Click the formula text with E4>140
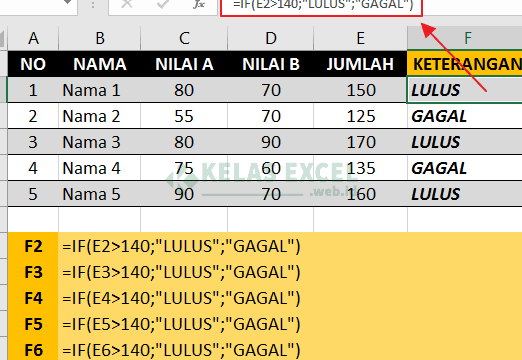 (x=181, y=298)
